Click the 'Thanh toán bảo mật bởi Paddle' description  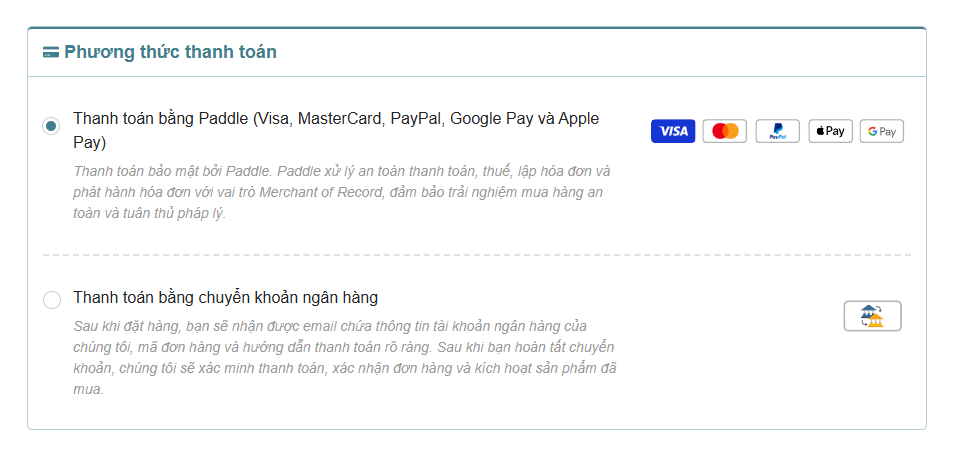(342, 193)
